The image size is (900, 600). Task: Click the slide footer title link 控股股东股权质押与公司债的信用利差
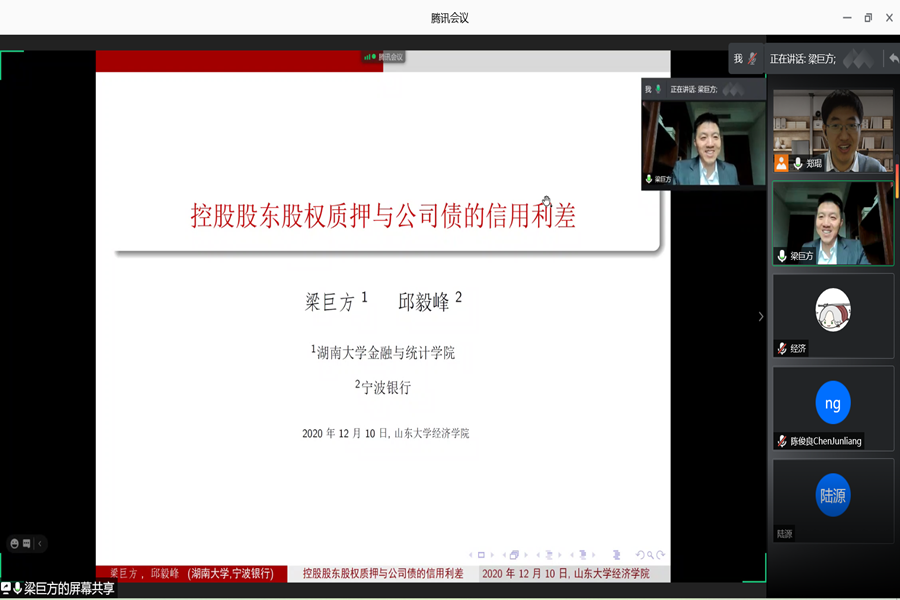(383, 574)
